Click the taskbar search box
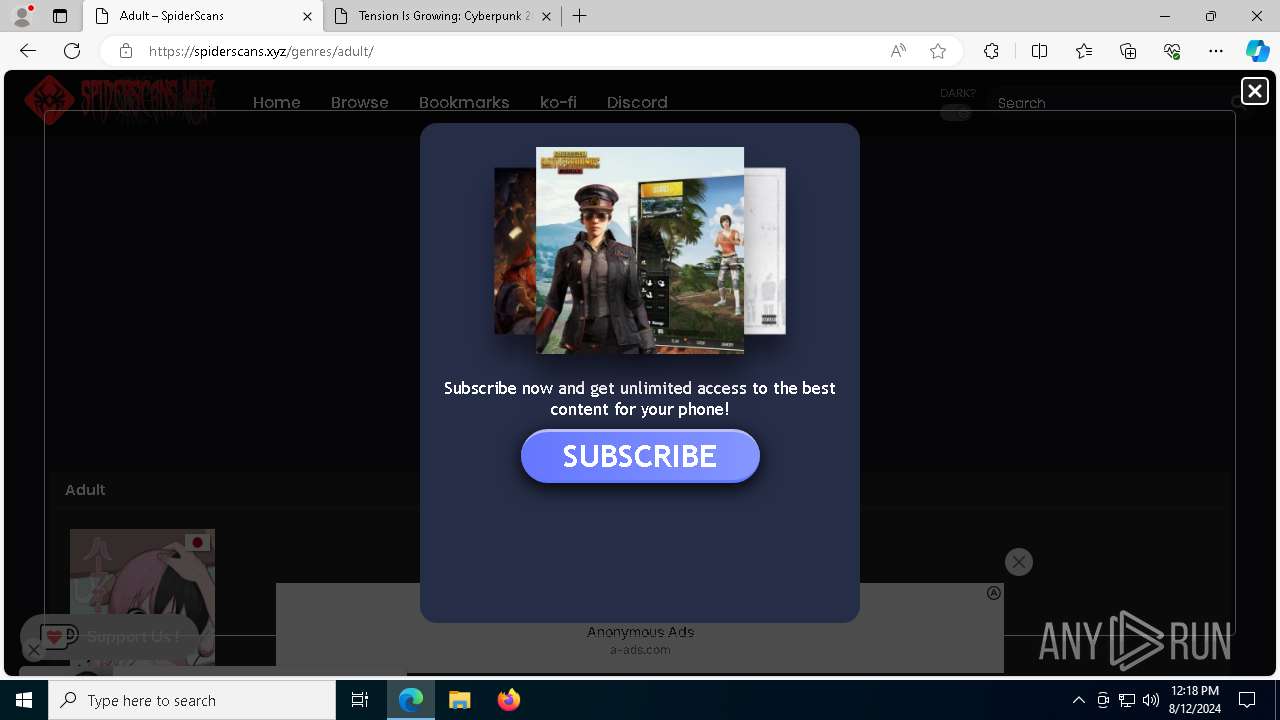Viewport: 1280px width, 720px height. pyautogui.click(x=192, y=700)
